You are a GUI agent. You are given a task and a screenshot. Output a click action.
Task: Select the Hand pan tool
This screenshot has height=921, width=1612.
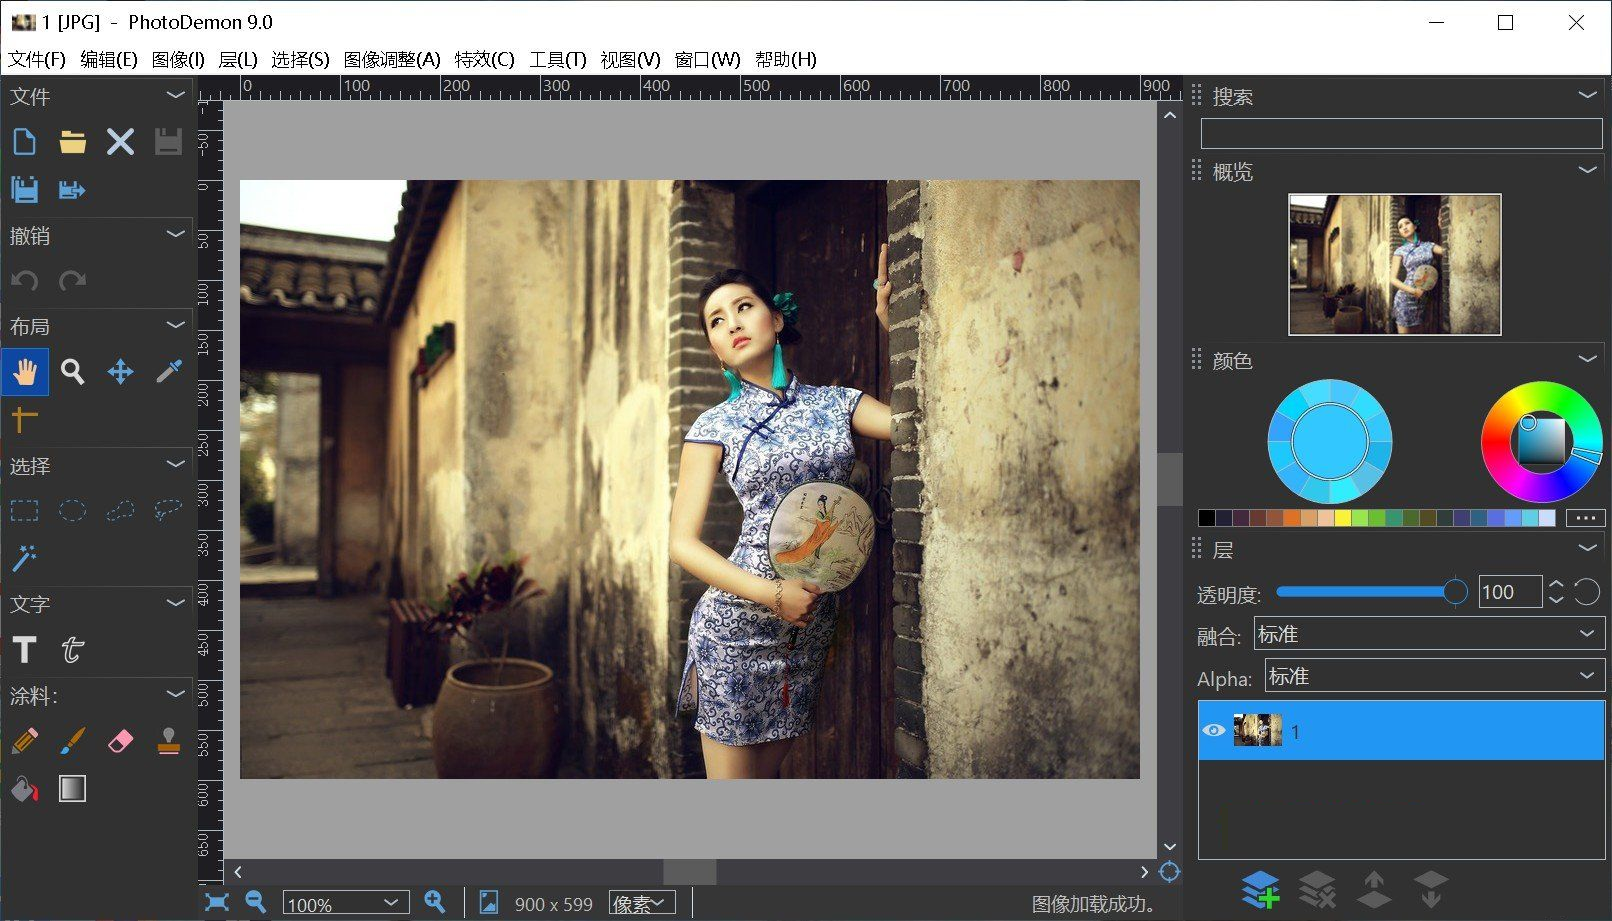coord(24,372)
